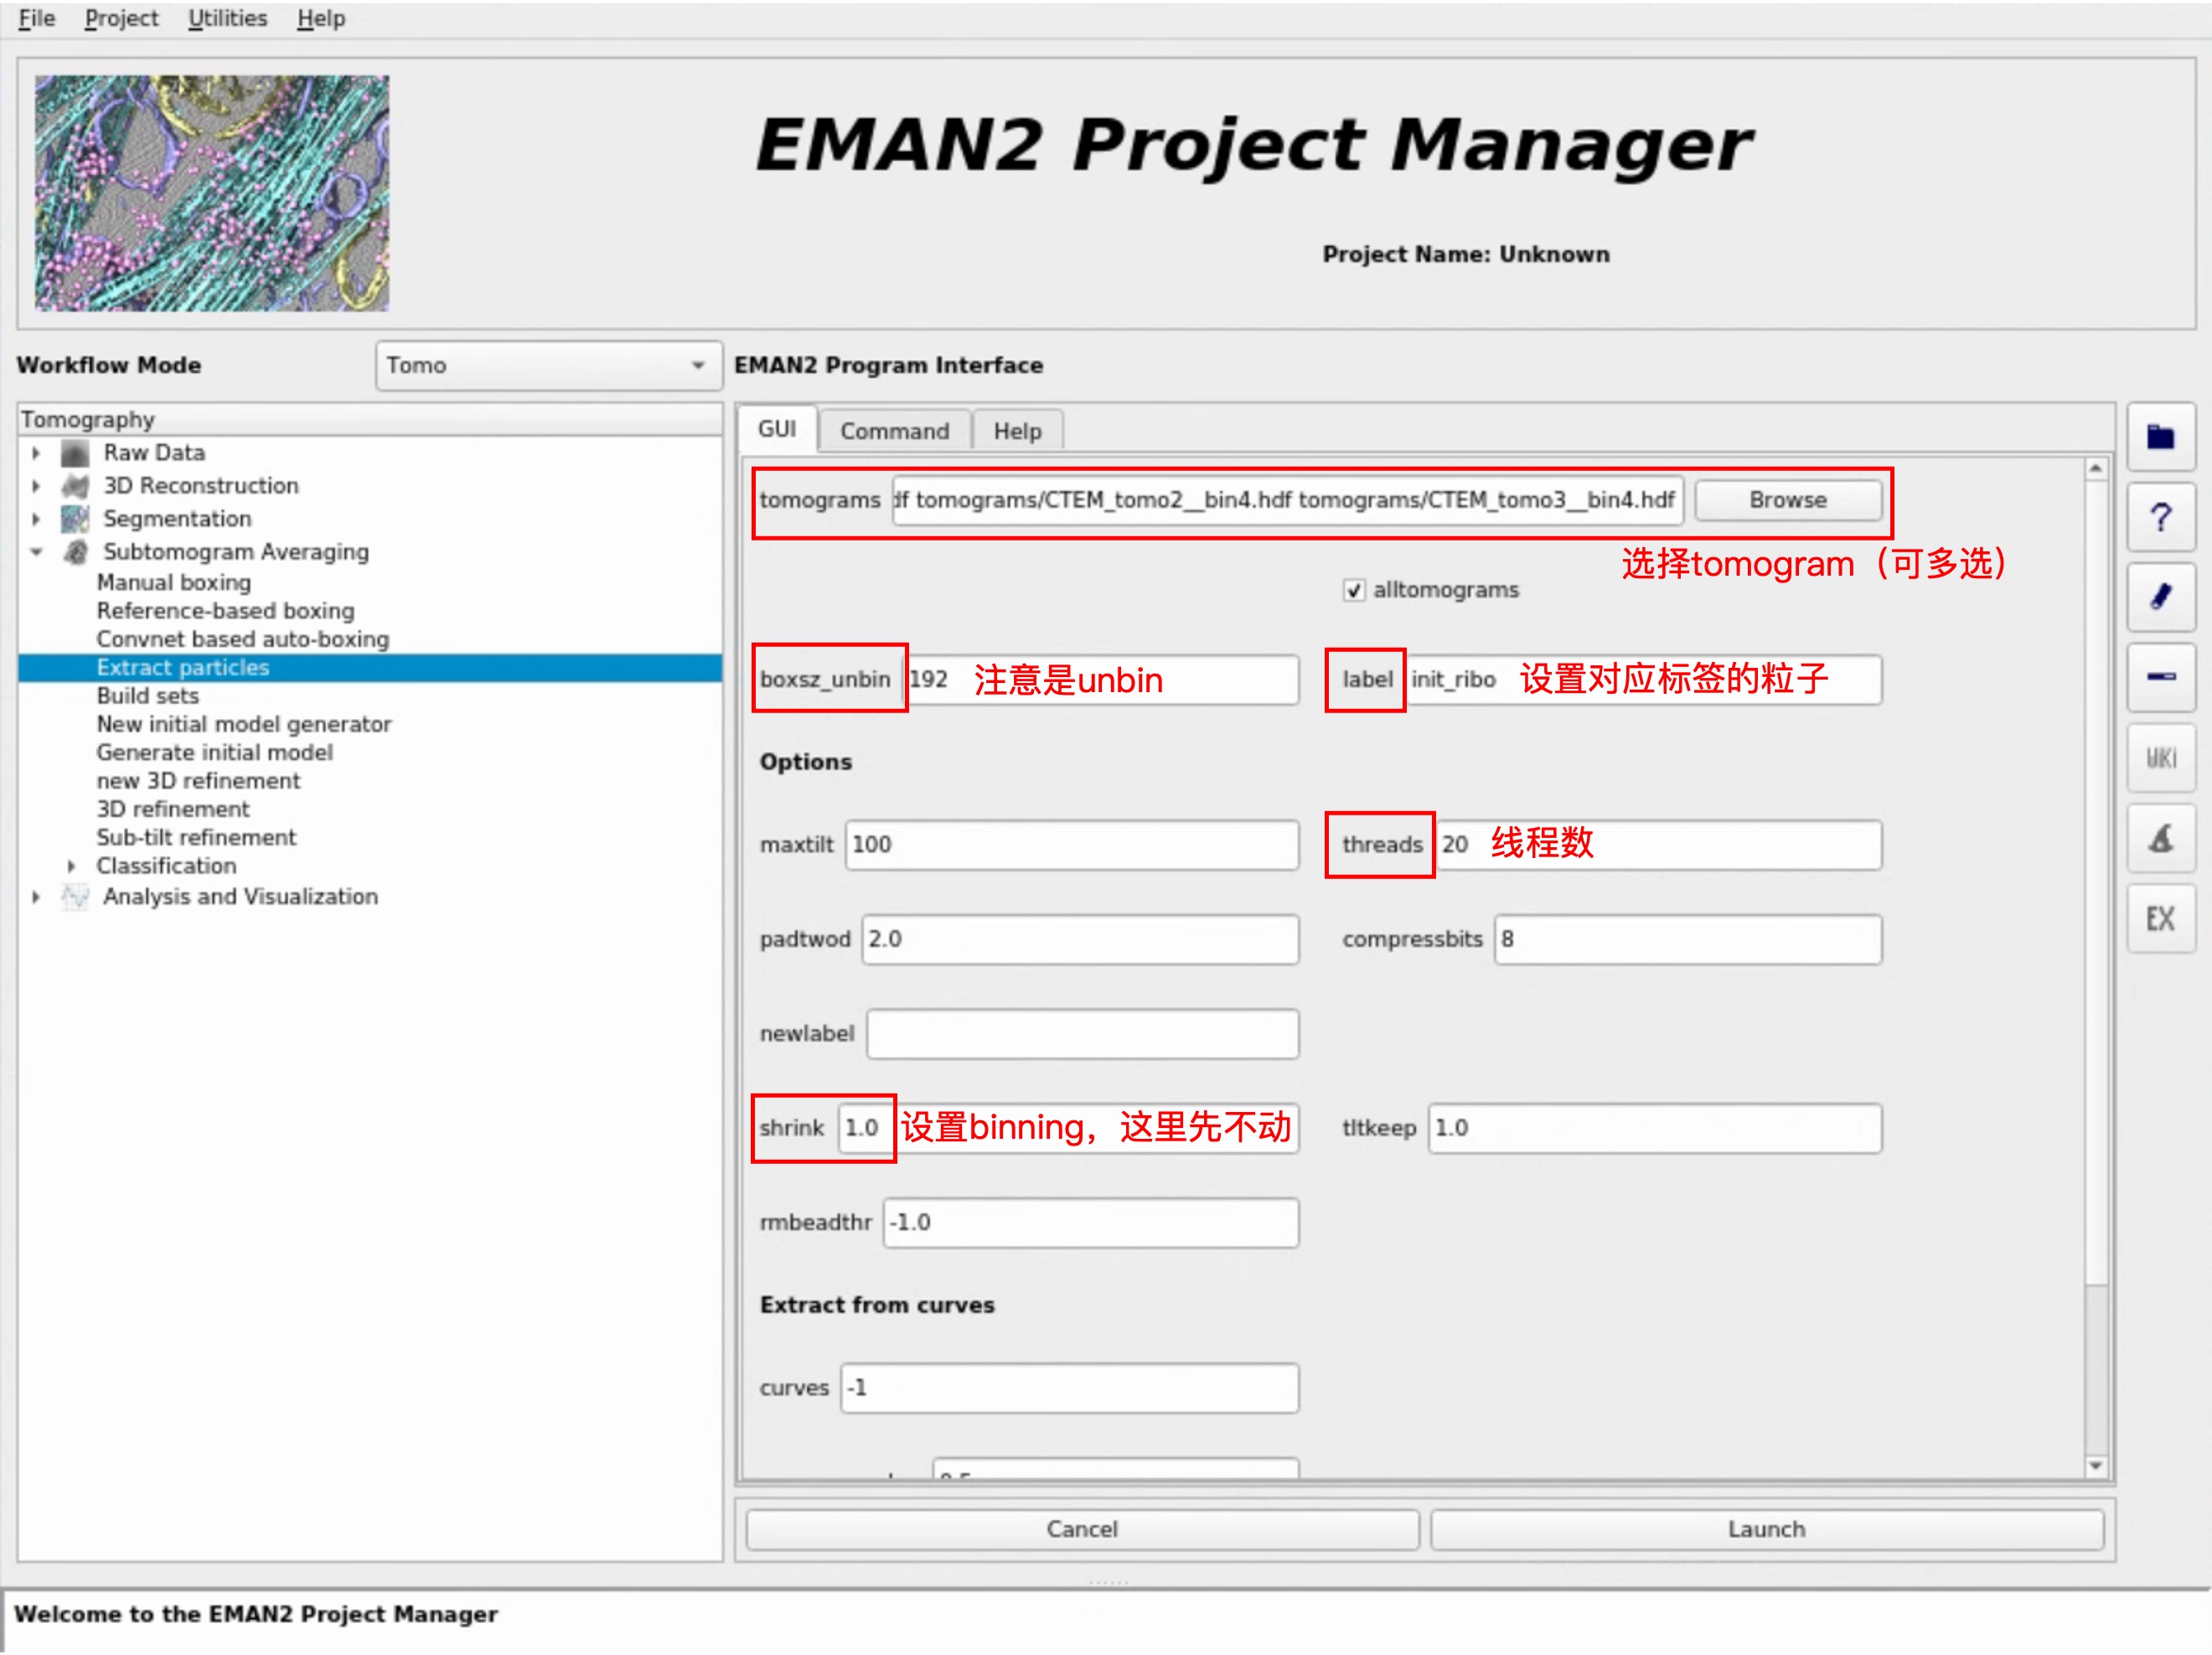2212x1655 pixels.
Task: Click the EMAN2 tomography logo image
Action: coord(212,193)
